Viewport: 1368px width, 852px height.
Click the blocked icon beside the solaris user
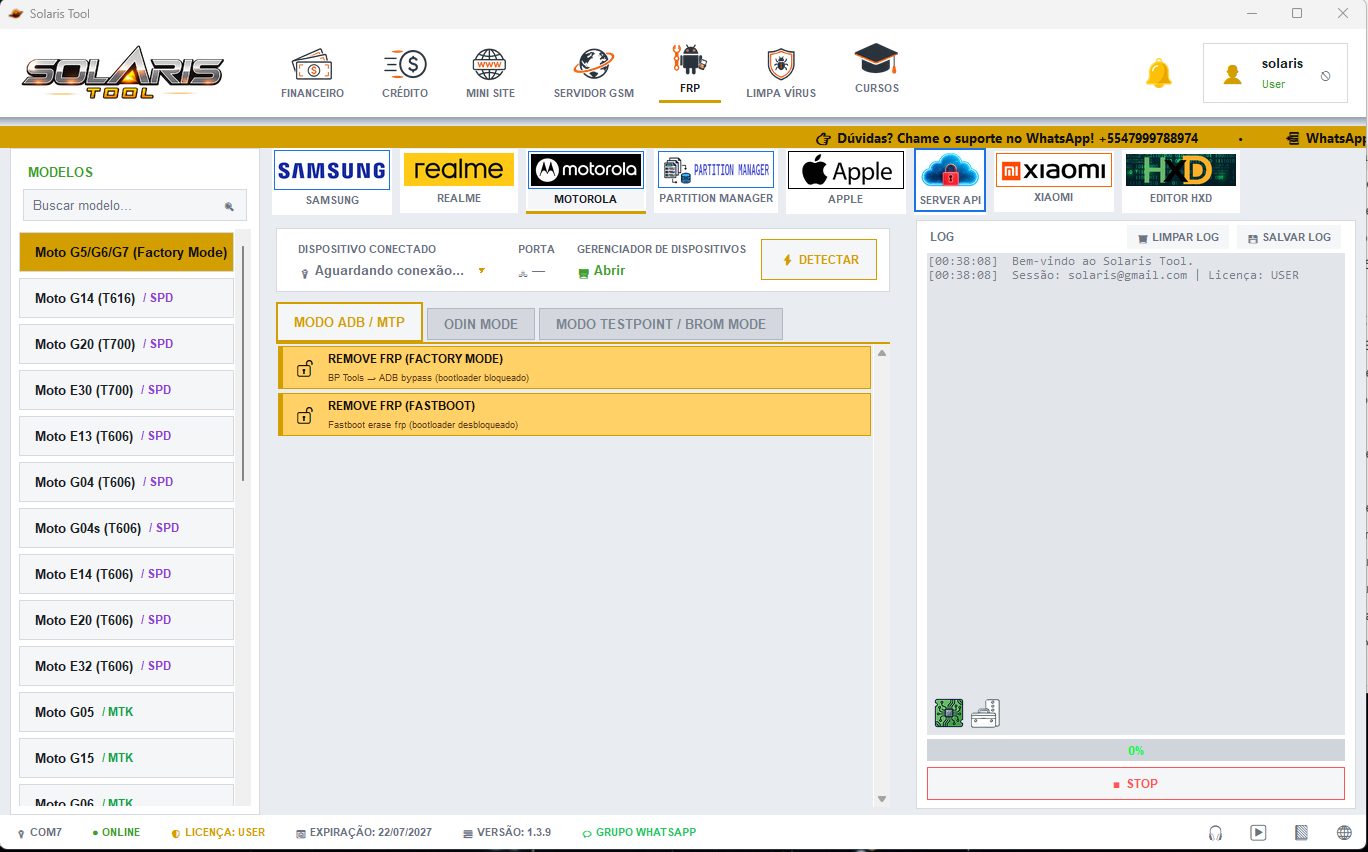(x=1326, y=75)
